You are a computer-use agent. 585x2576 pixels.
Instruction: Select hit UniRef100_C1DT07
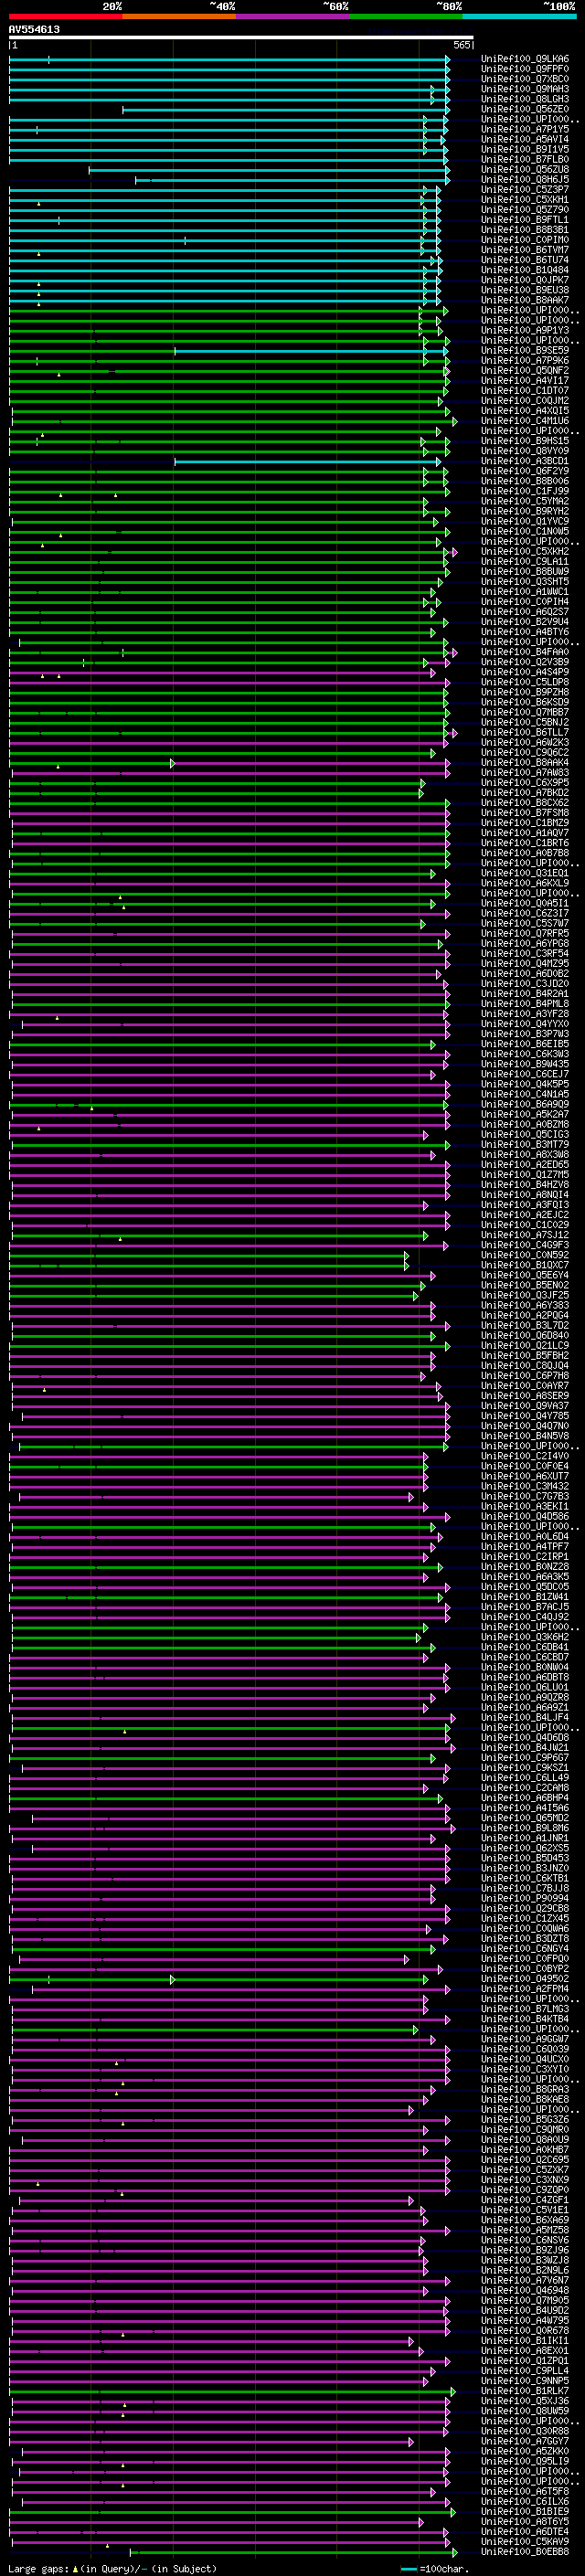525,390
